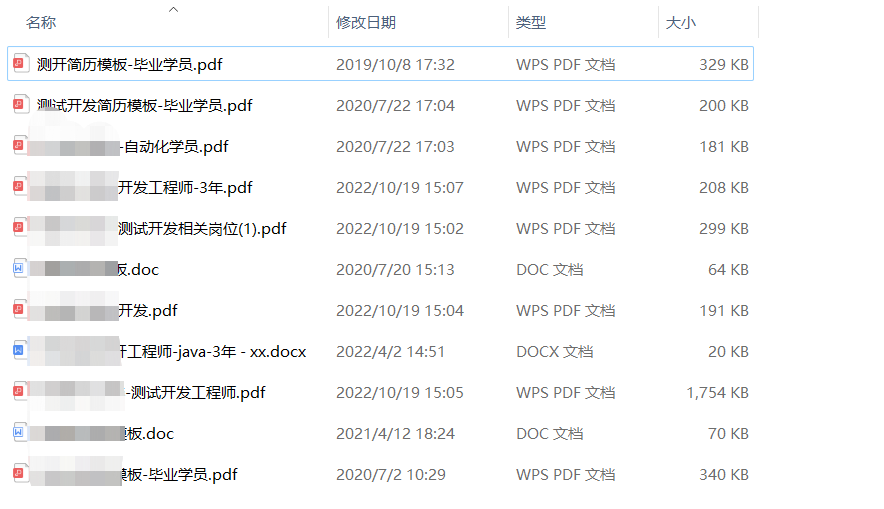Click PDF icon of 开发工程师-3年.pdf file
This screenshot has width=884, height=509.
(x=19, y=186)
